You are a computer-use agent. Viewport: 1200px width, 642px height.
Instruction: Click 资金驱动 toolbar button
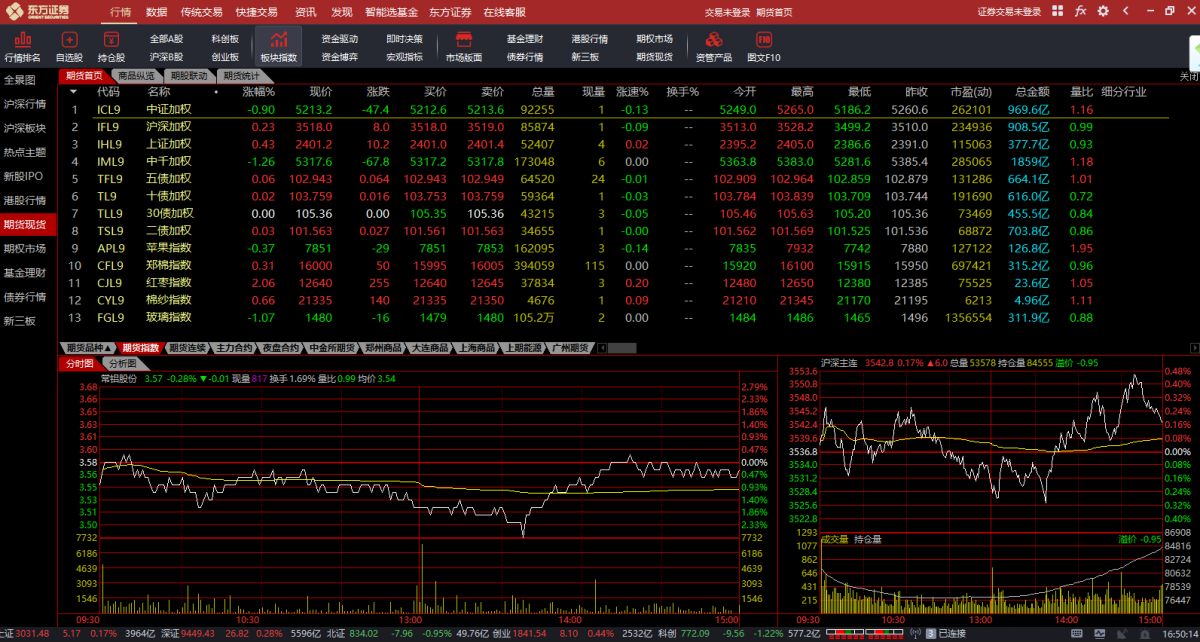pyautogui.click(x=340, y=39)
